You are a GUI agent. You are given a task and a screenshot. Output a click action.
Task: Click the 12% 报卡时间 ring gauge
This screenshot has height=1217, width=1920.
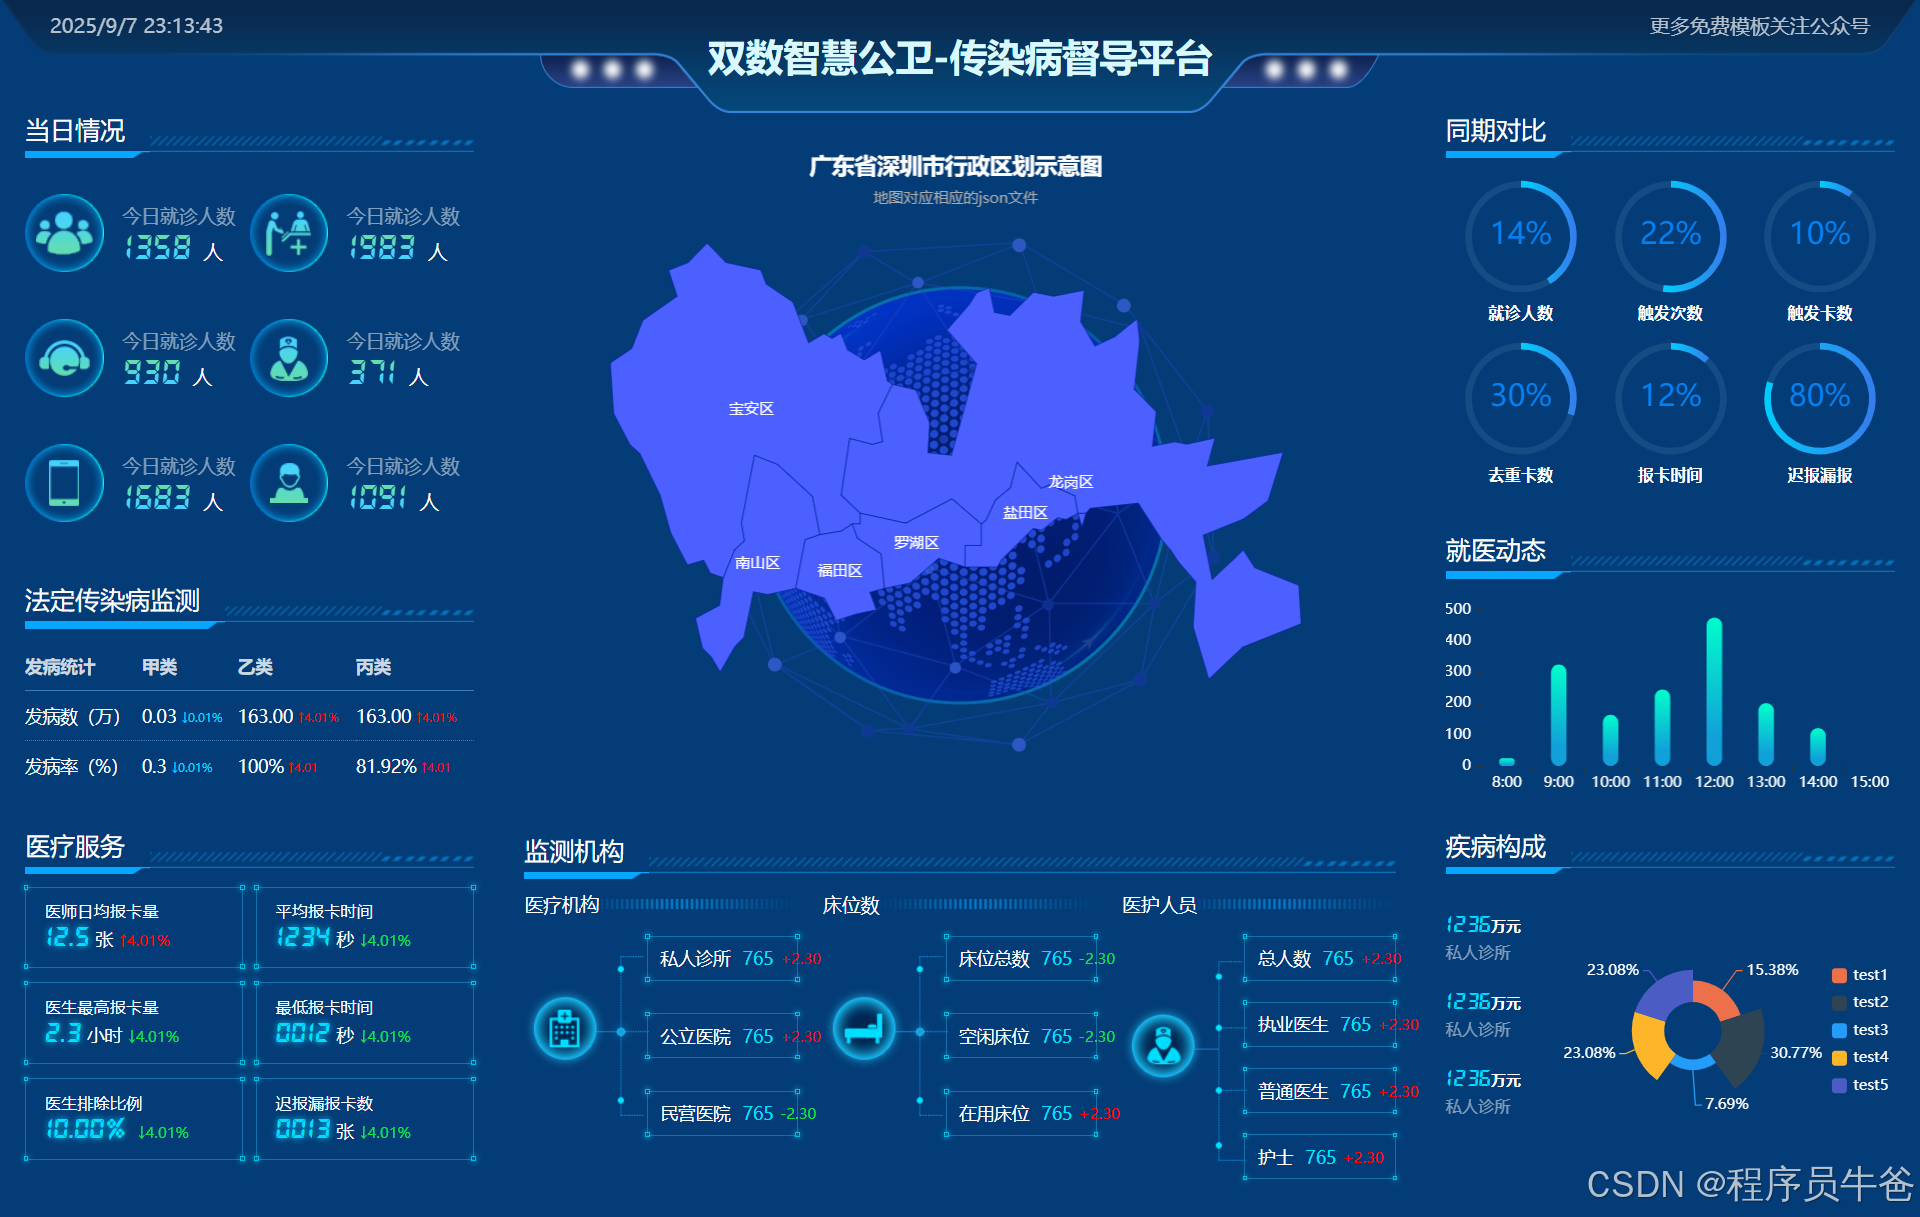[1670, 398]
